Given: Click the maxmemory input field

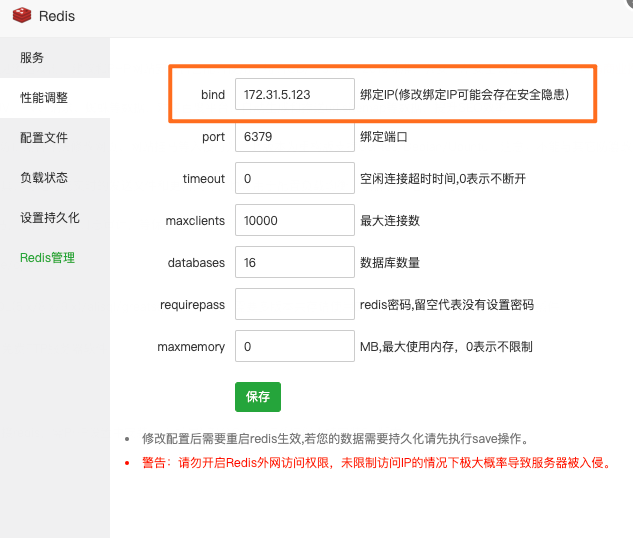Looking at the screenshot, I should click(x=295, y=346).
